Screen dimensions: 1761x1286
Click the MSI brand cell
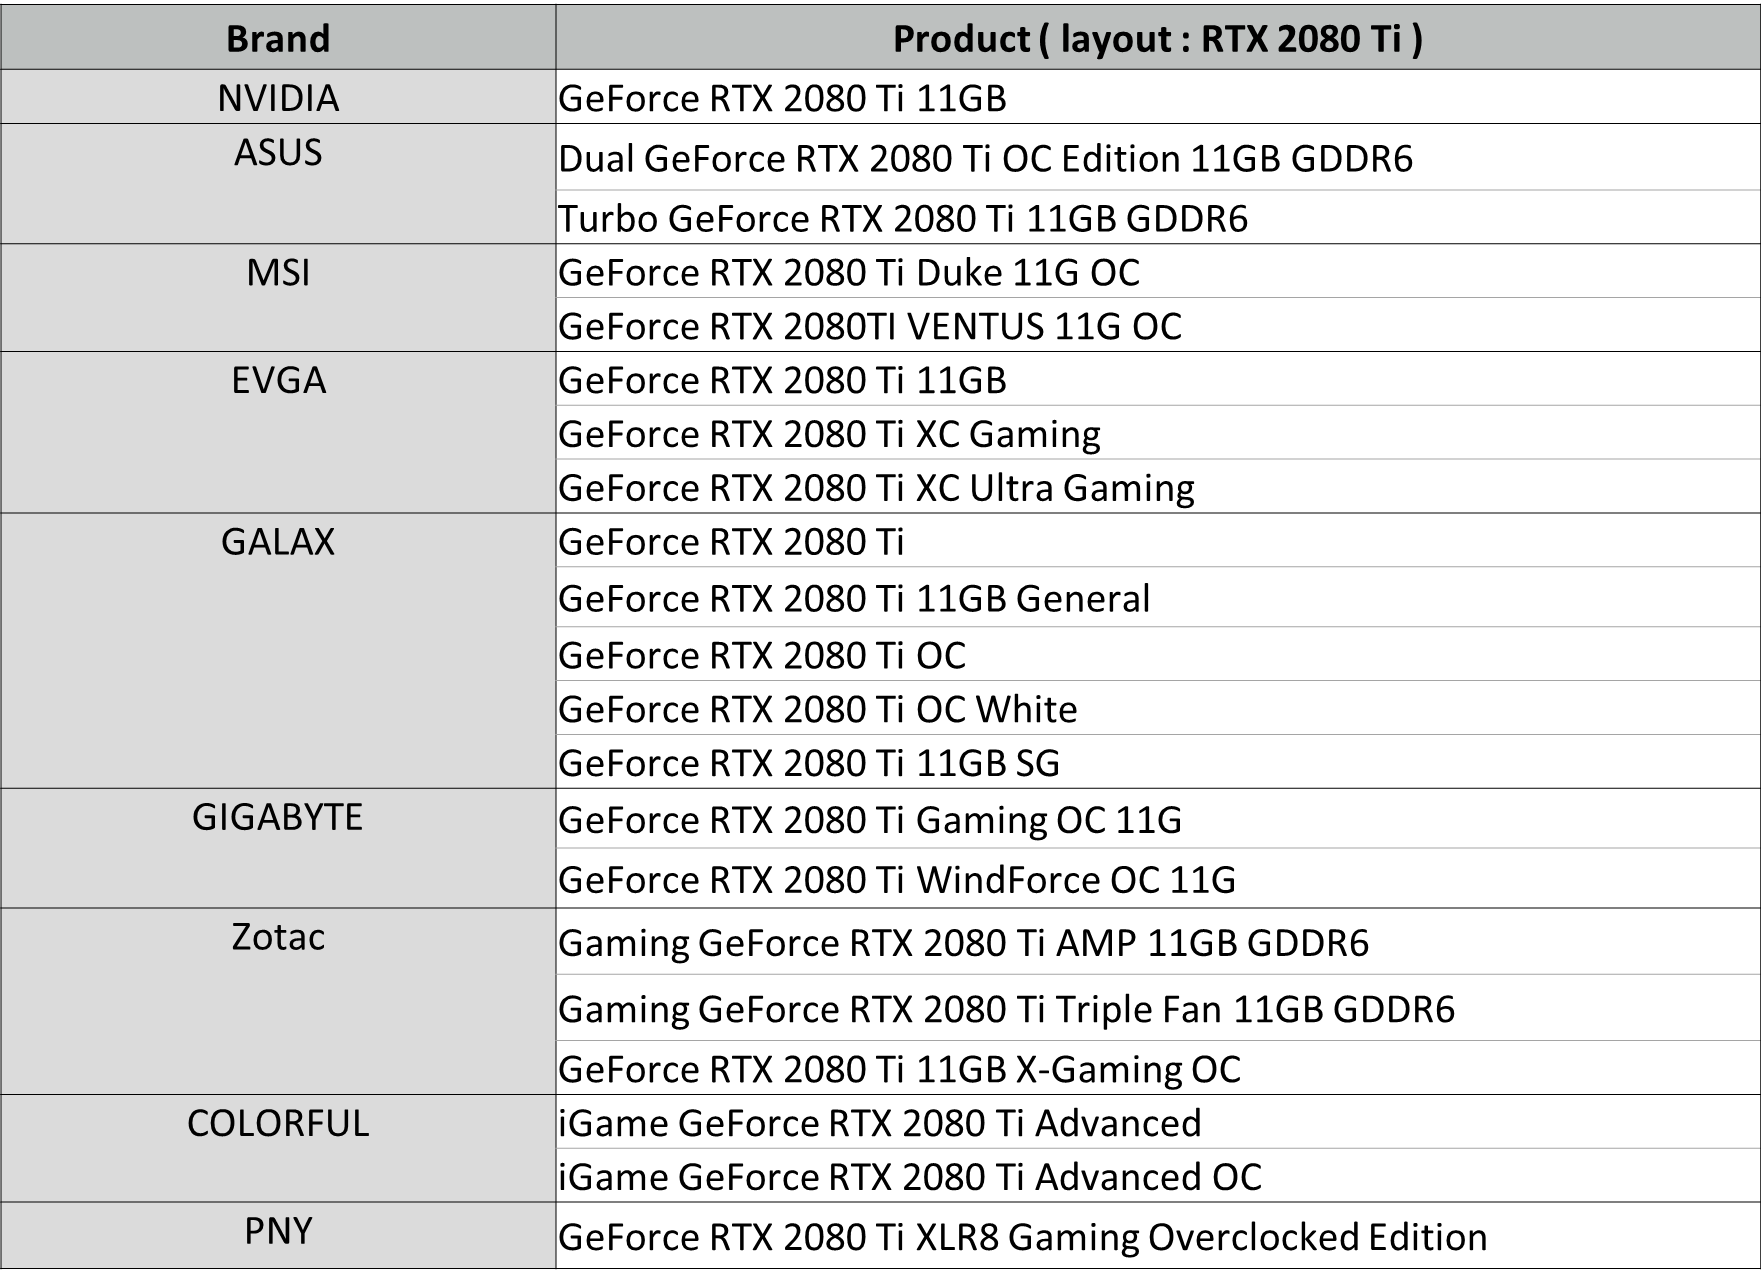tap(278, 298)
